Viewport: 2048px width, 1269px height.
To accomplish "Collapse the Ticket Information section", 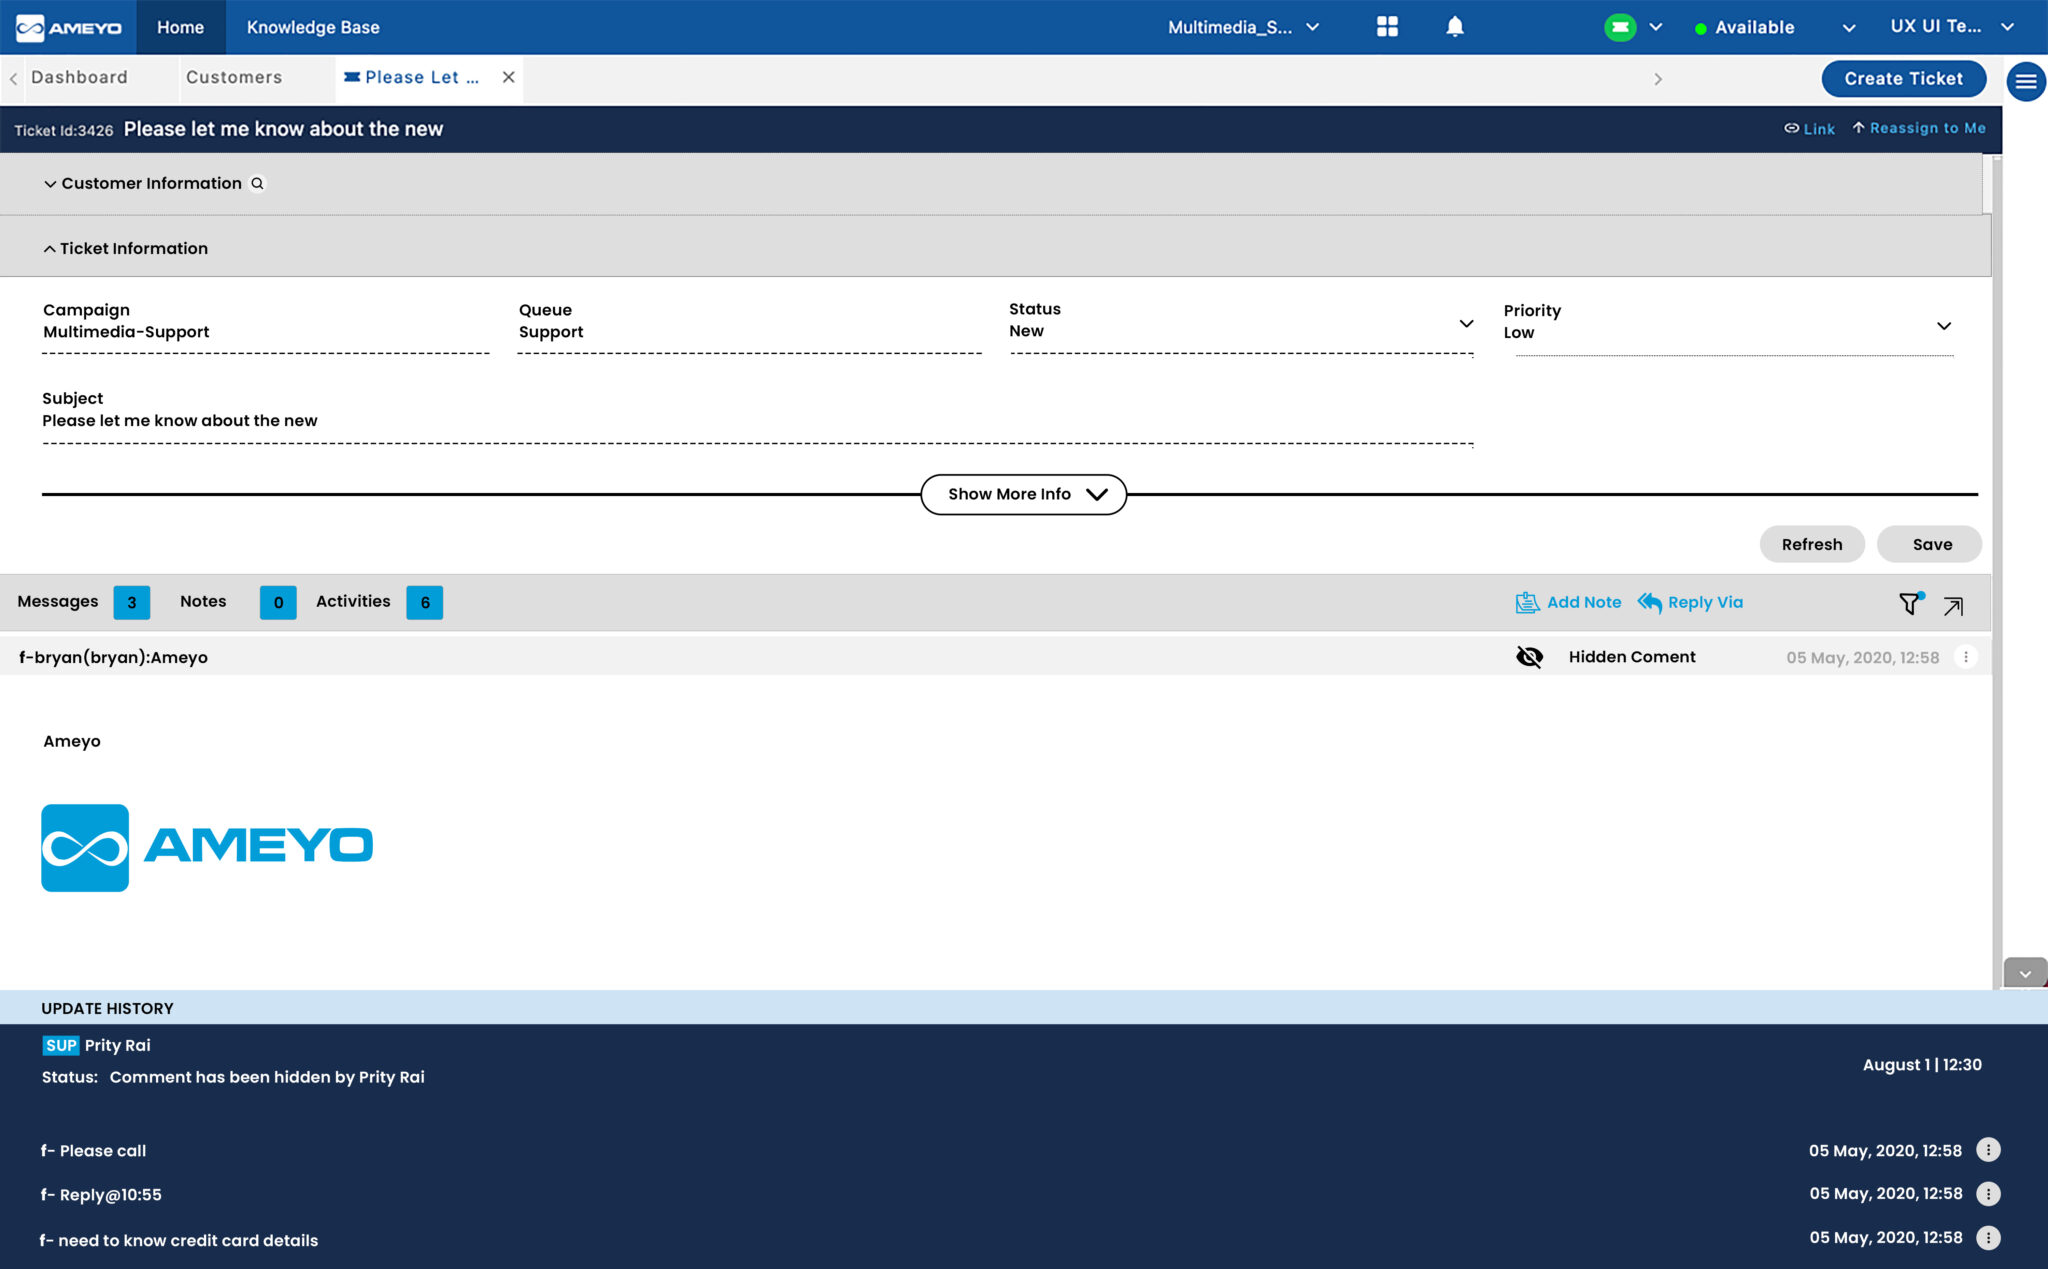I will click(x=49, y=247).
